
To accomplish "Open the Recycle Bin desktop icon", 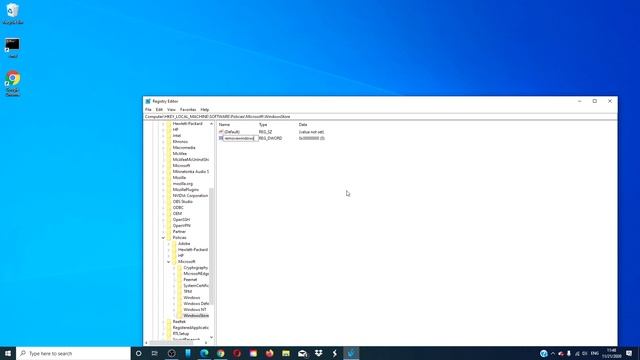I will click(x=13, y=13).
